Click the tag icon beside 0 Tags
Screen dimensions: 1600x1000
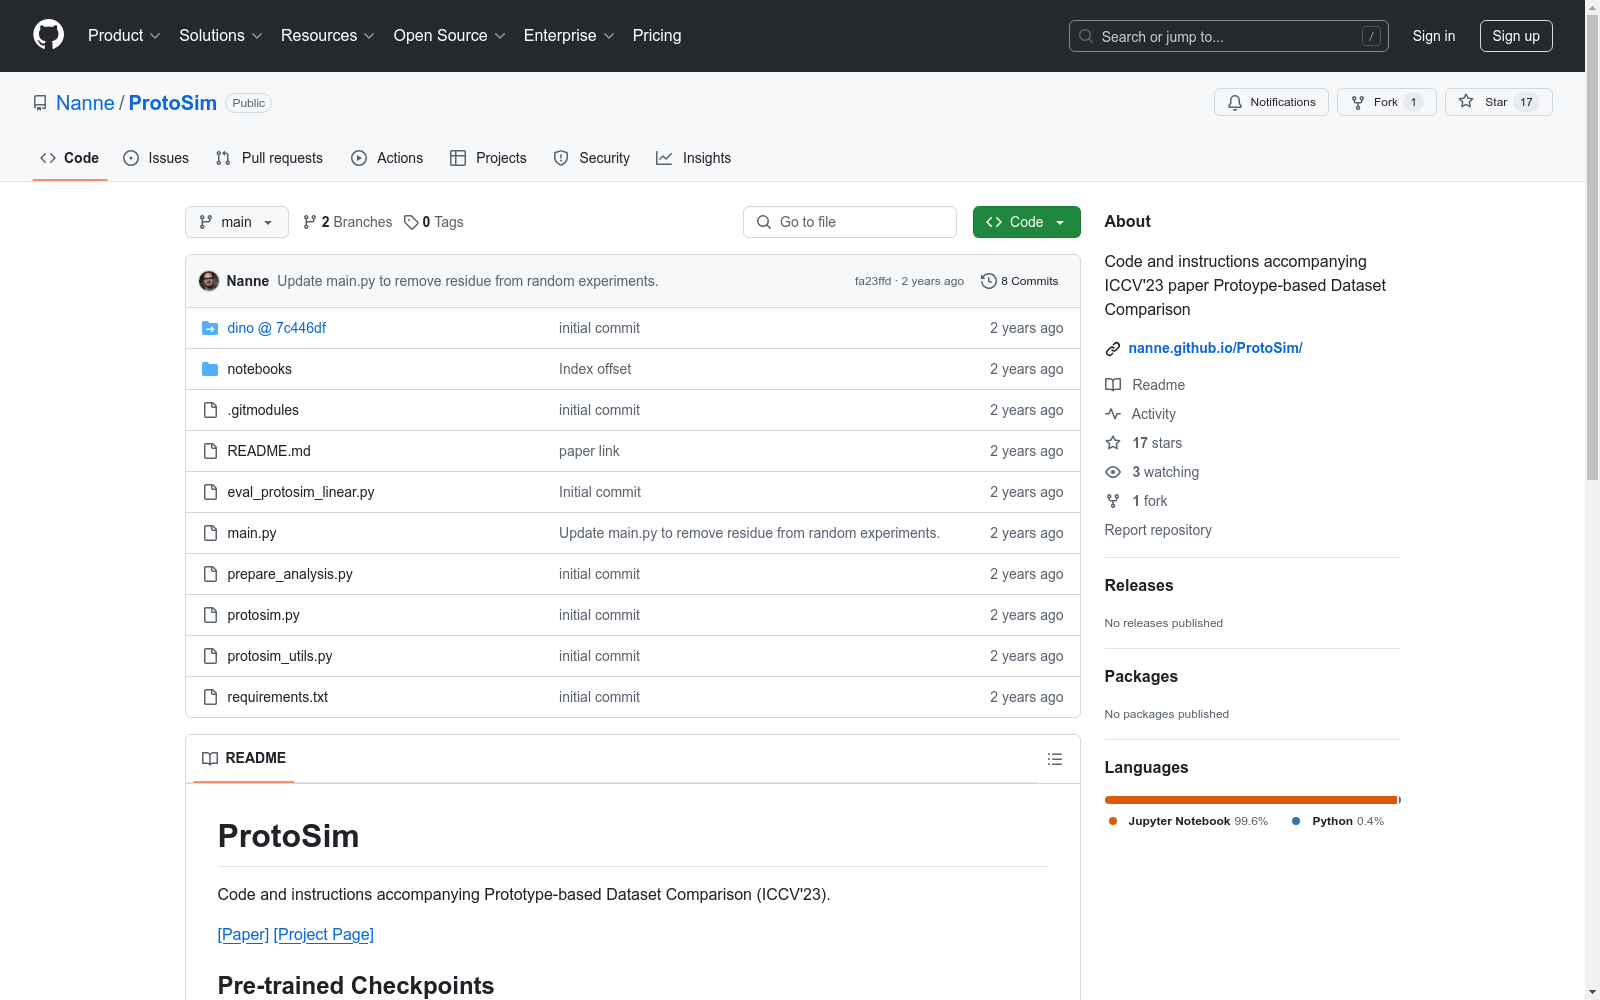pos(411,222)
